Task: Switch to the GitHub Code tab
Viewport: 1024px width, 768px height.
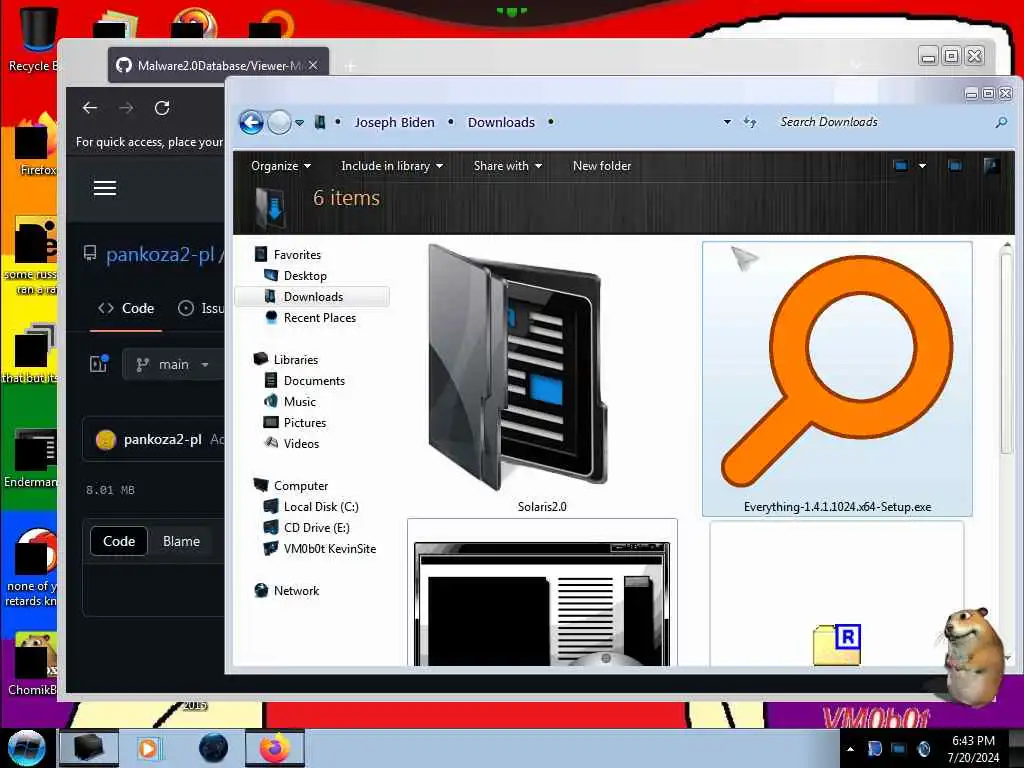Action: point(126,308)
